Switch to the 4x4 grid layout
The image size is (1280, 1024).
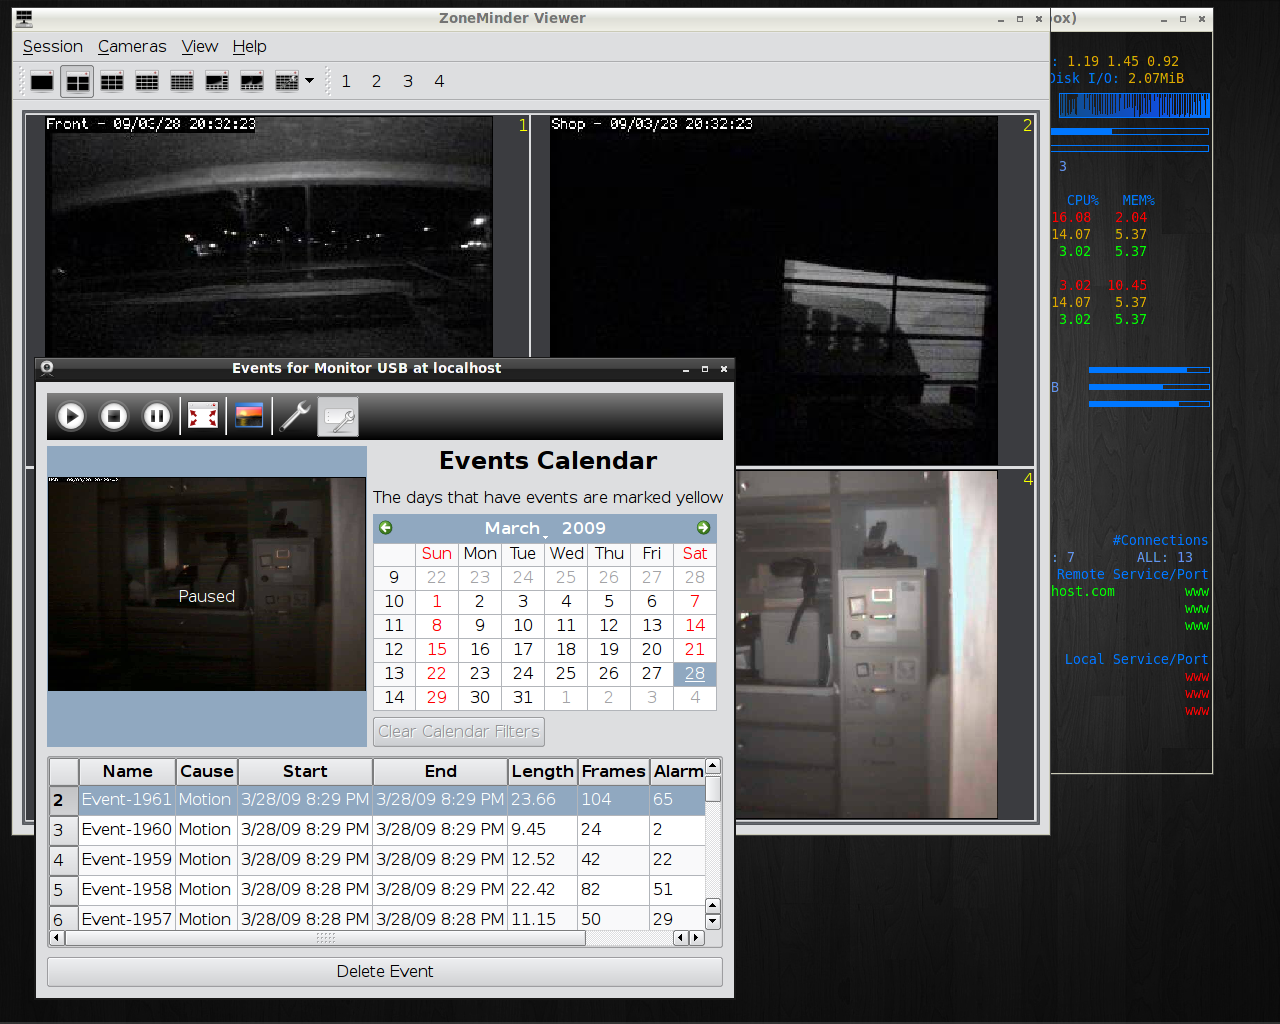point(147,82)
